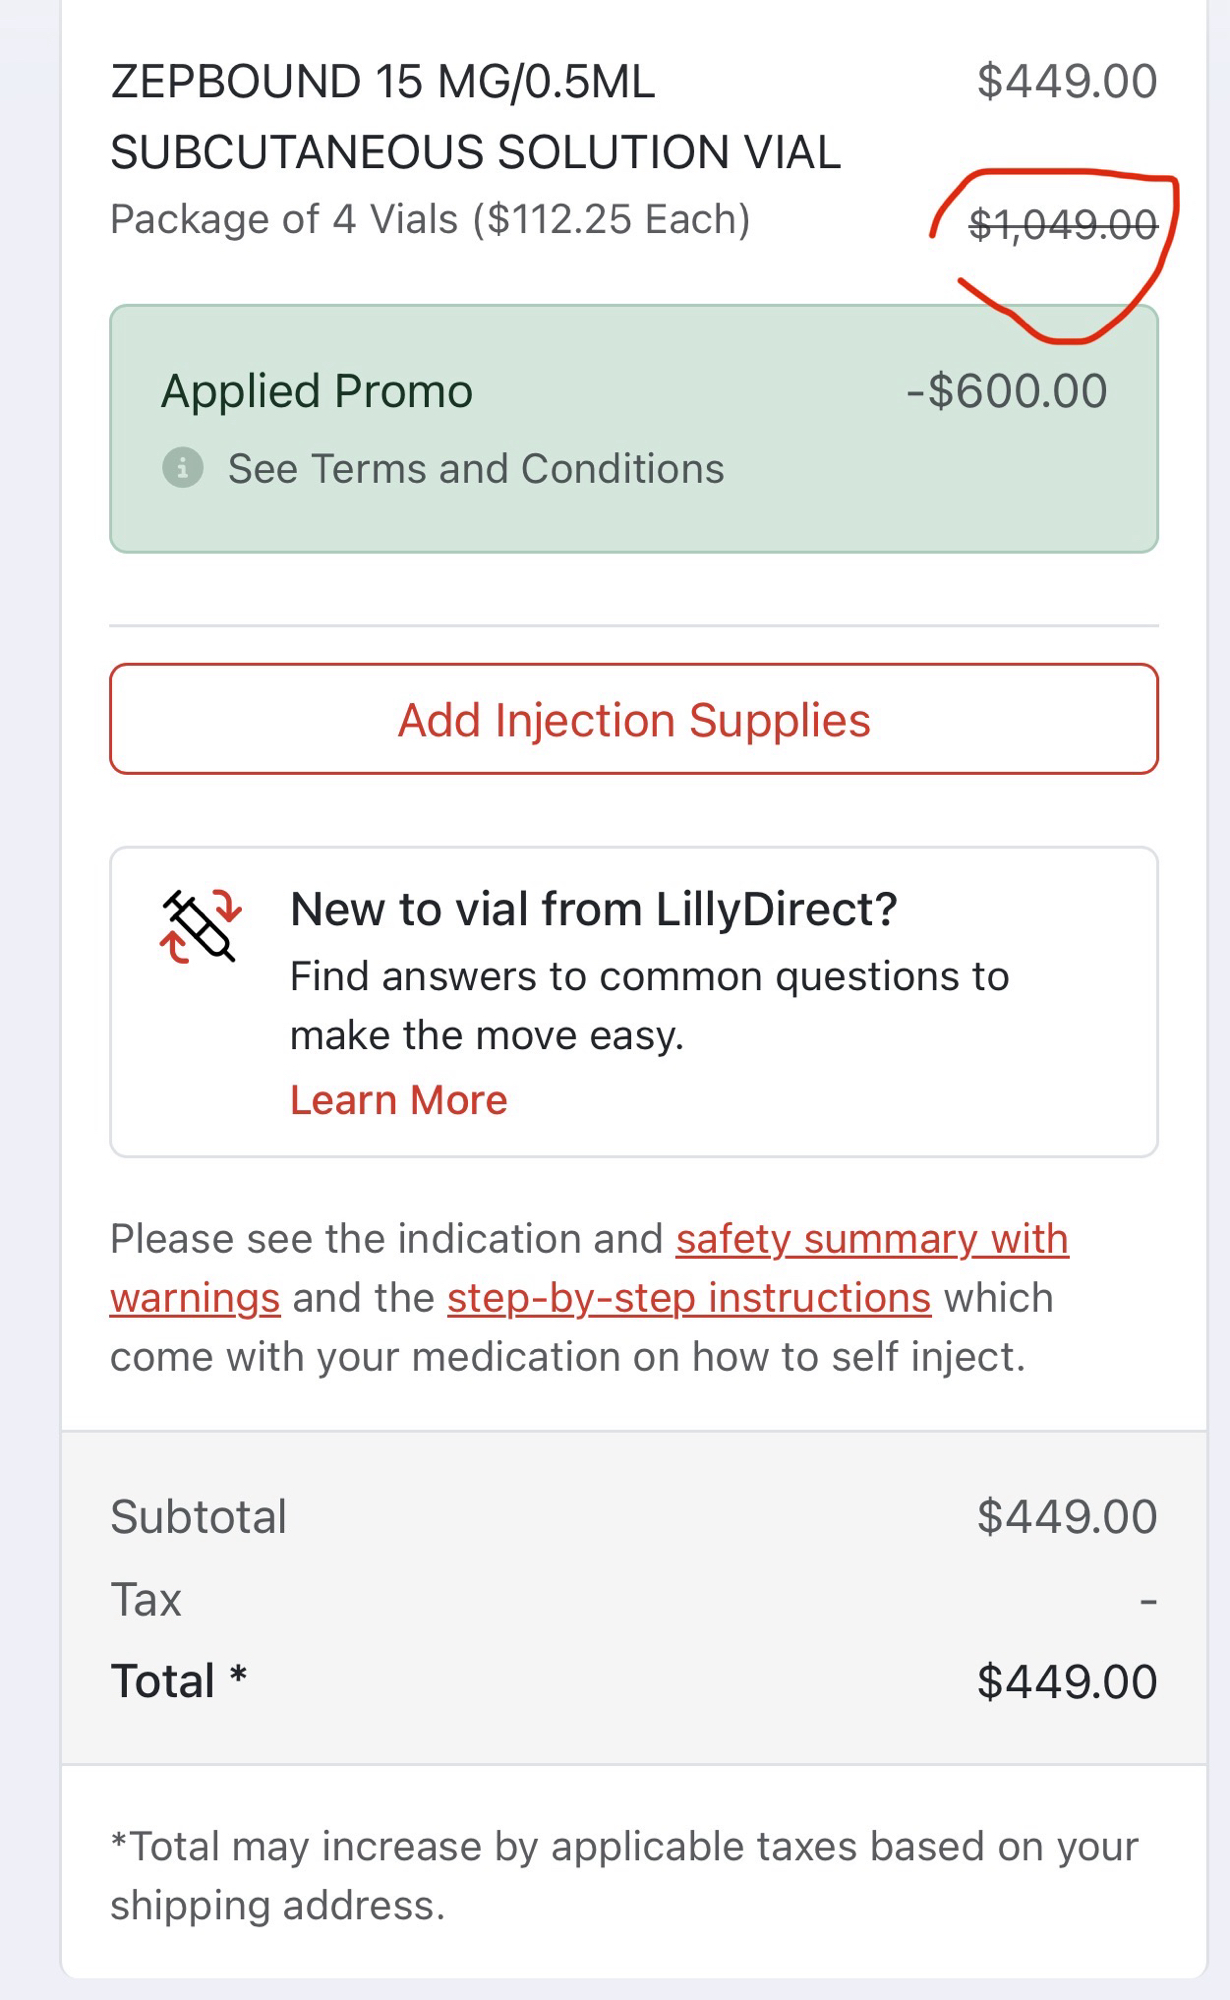Click the Package of 4 Vials text
This screenshot has width=1230, height=2000.
click(x=430, y=220)
